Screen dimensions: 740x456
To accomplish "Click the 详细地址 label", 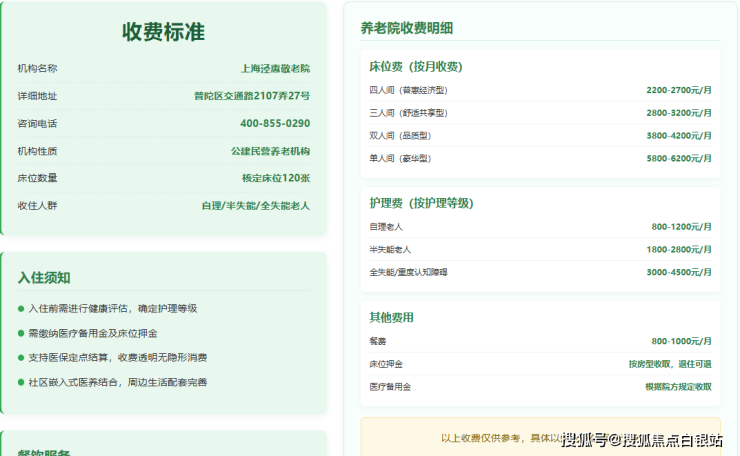I will coord(37,96).
